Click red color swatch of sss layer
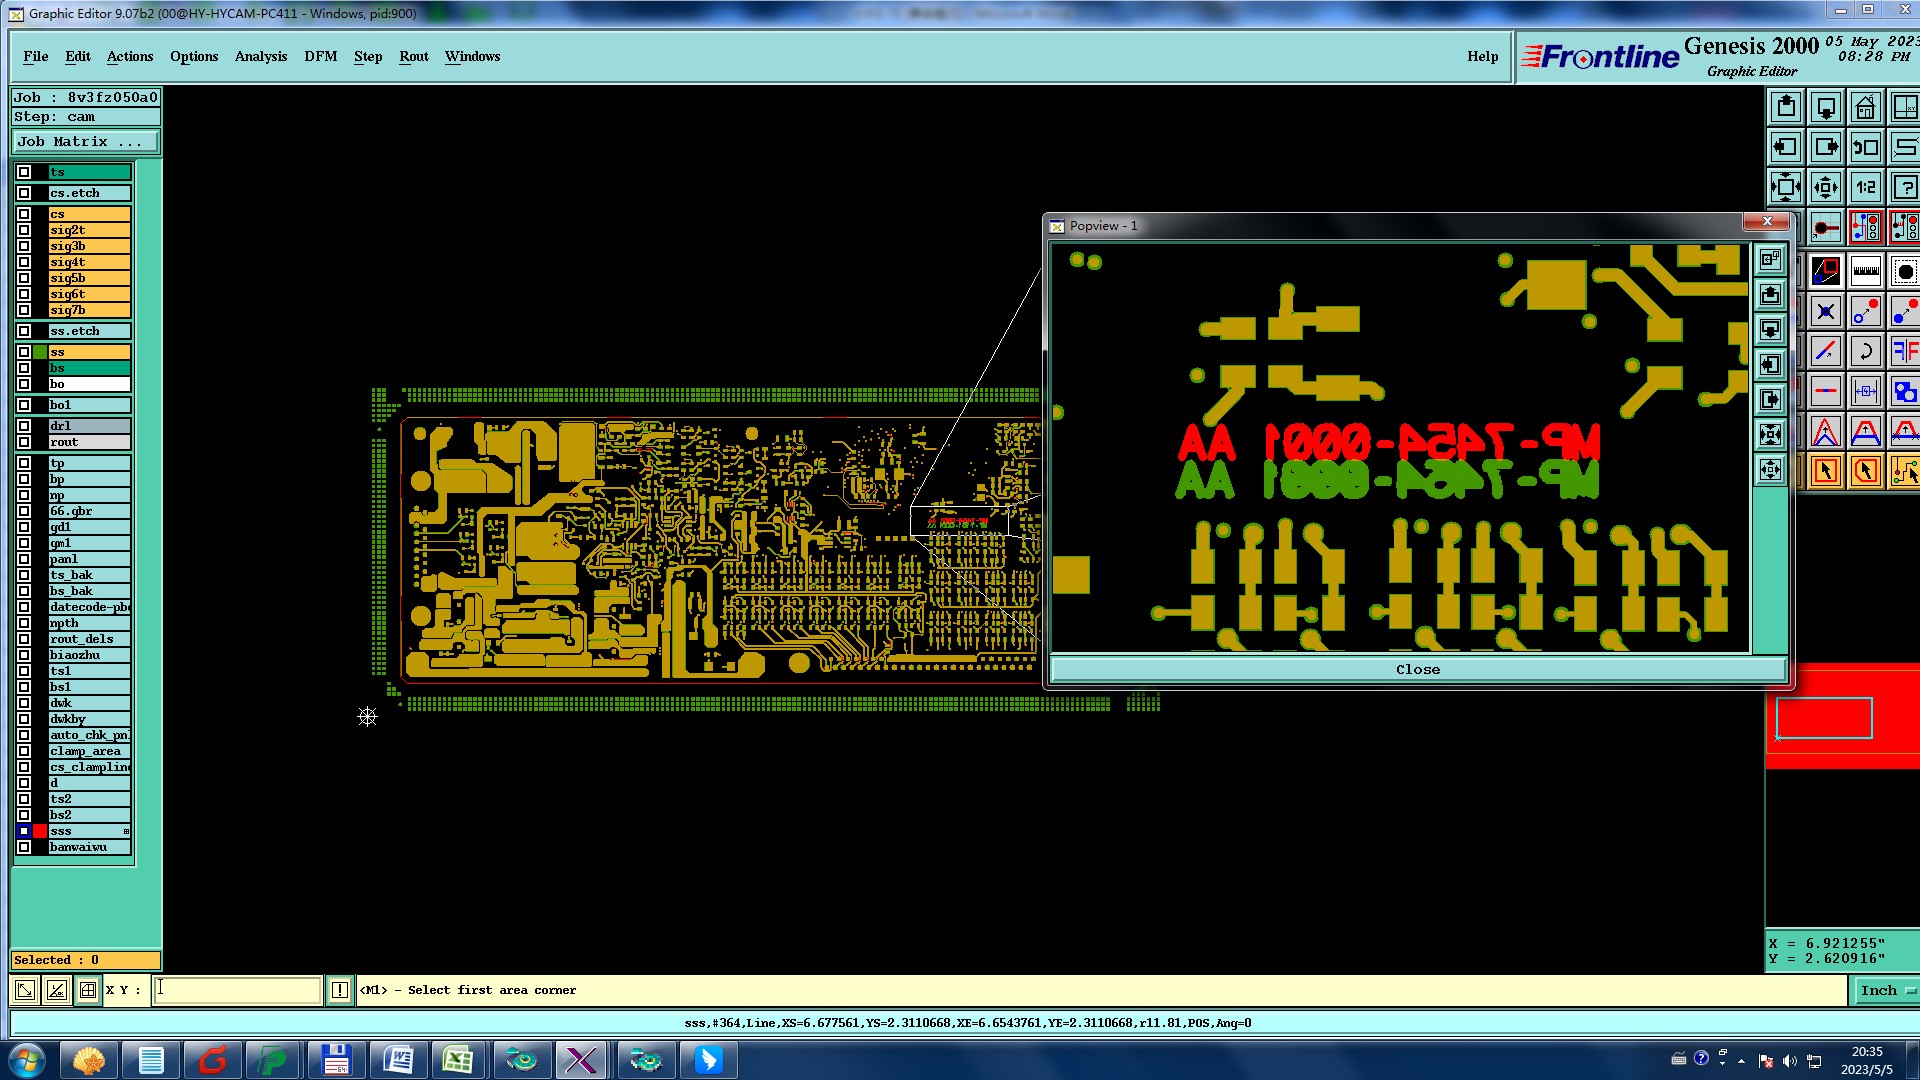 point(40,831)
